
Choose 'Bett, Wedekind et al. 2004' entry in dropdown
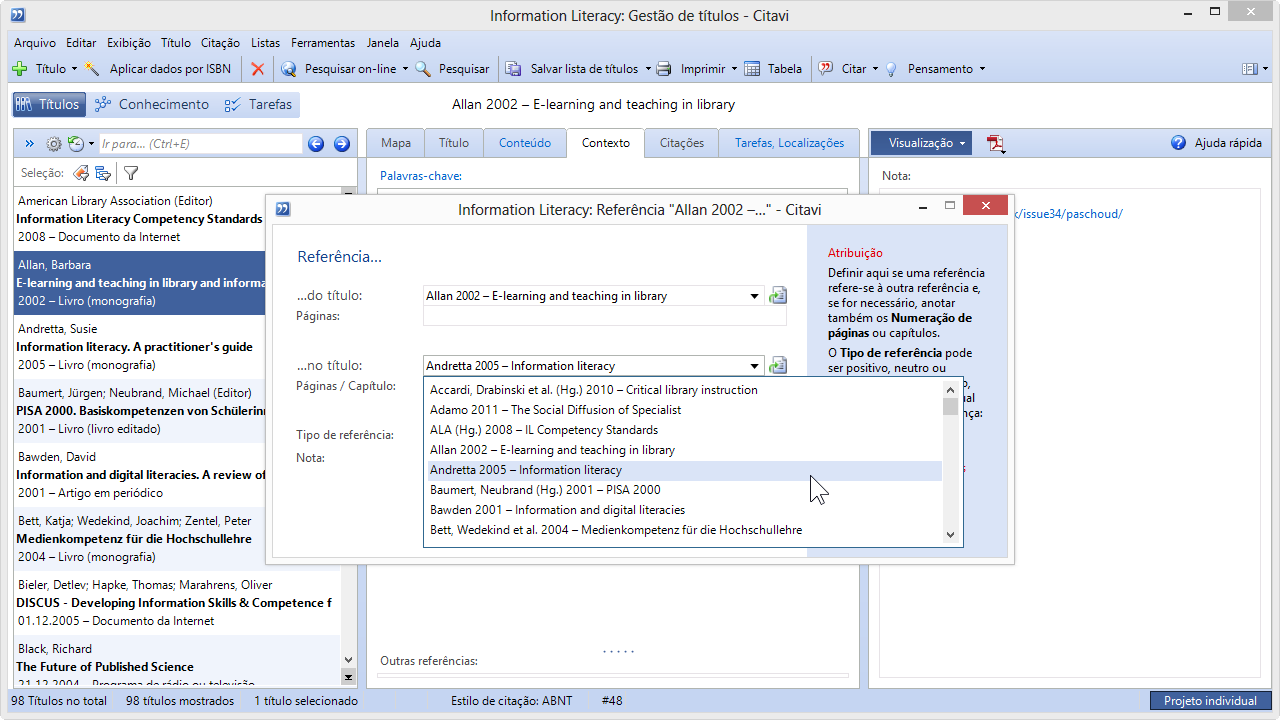684,530
